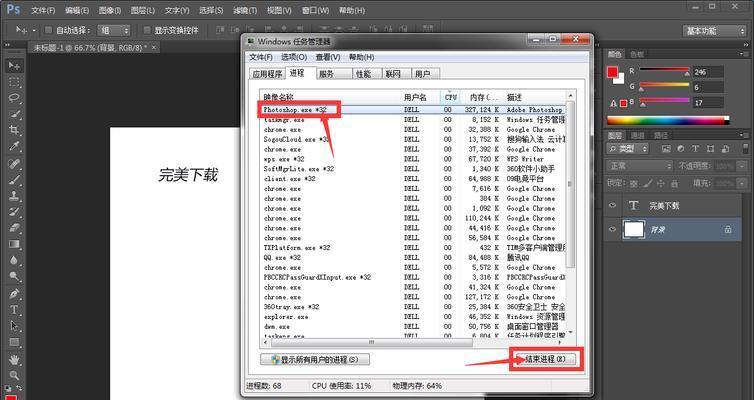Select the Horizontal Type tool

pos(14,310)
